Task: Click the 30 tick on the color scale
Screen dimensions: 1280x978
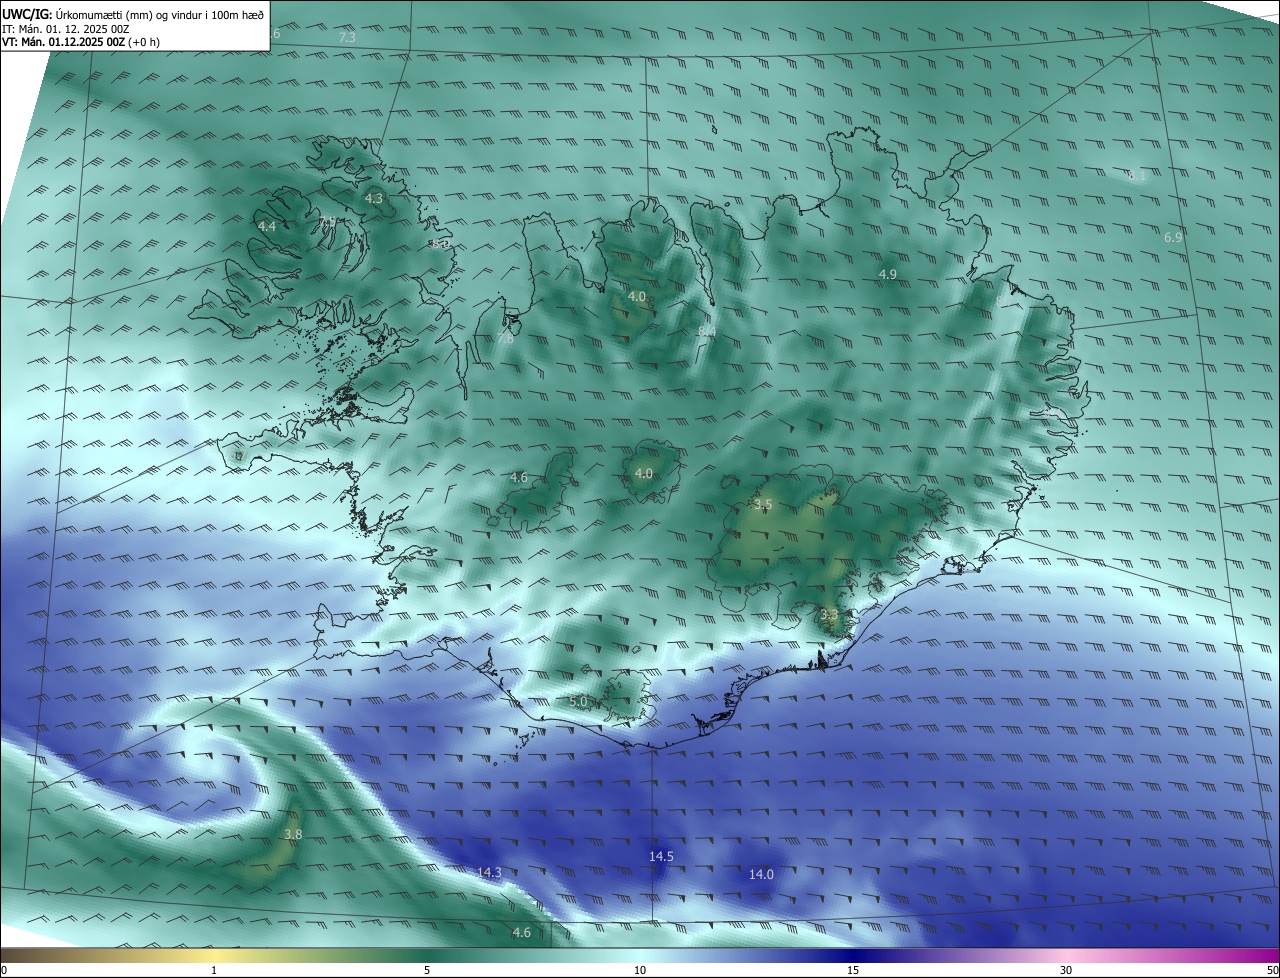Action: (1066, 970)
